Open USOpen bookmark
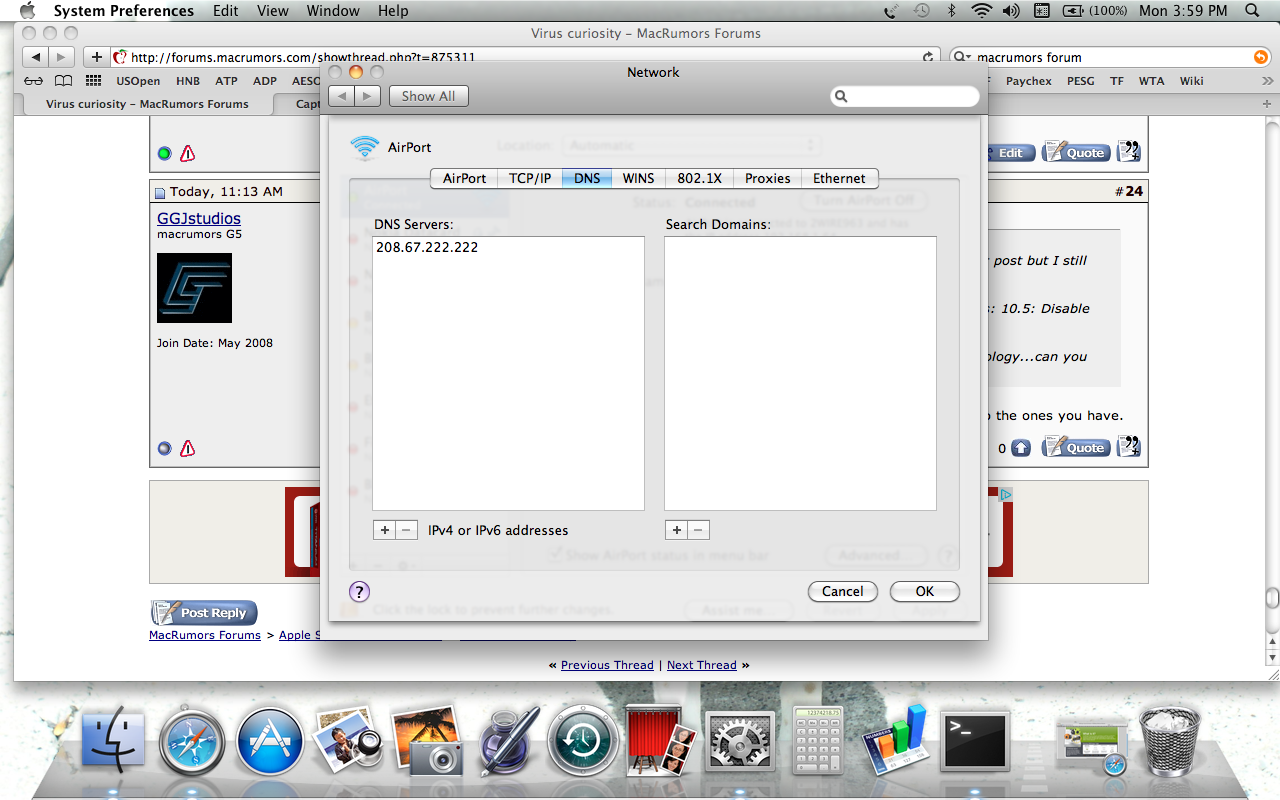 pyautogui.click(x=138, y=81)
